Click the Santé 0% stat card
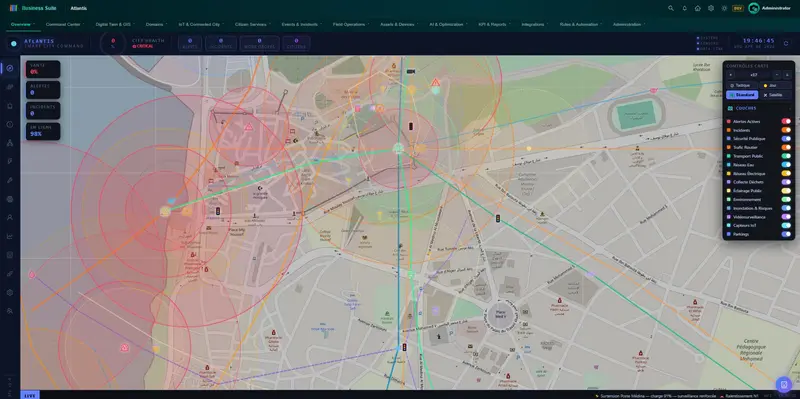Image resolution: width=800 pixels, height=399 pixels. [43, 69]
